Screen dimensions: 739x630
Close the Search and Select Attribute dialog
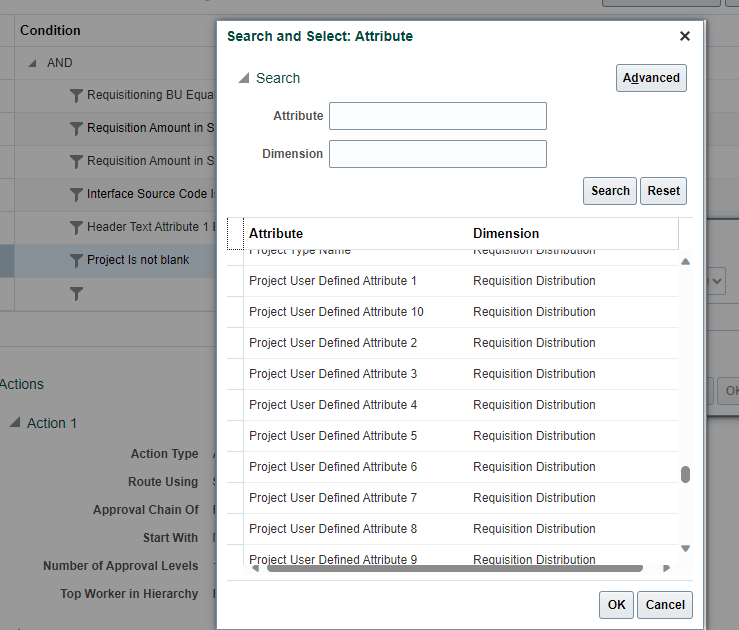(x=685, y=36)
